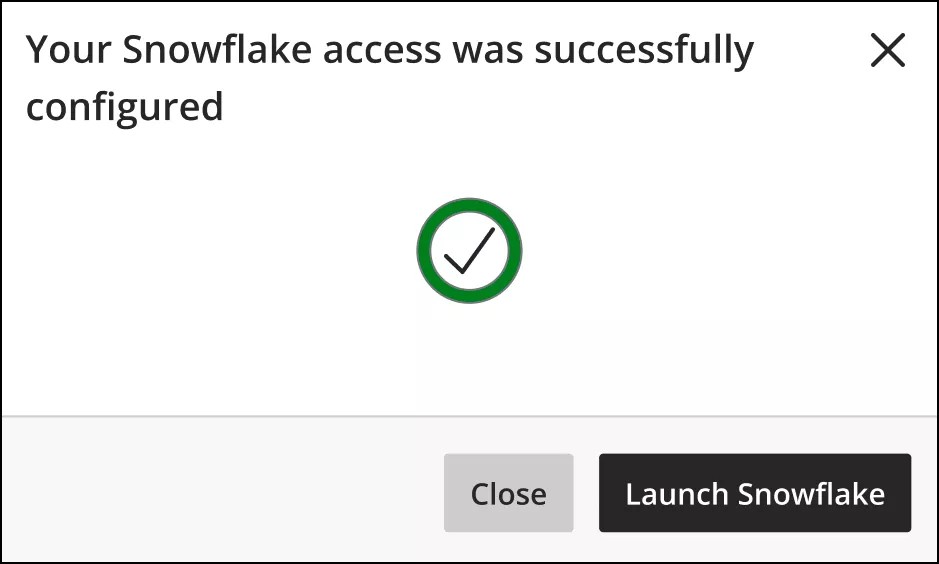939x564 pixels.
Task: Close the dialog via the footer Close button
Action: click(x=508, y=493)
